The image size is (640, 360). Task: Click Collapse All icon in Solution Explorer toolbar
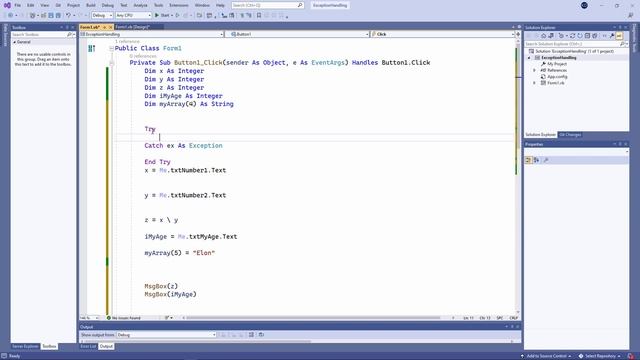pos(587,36)
